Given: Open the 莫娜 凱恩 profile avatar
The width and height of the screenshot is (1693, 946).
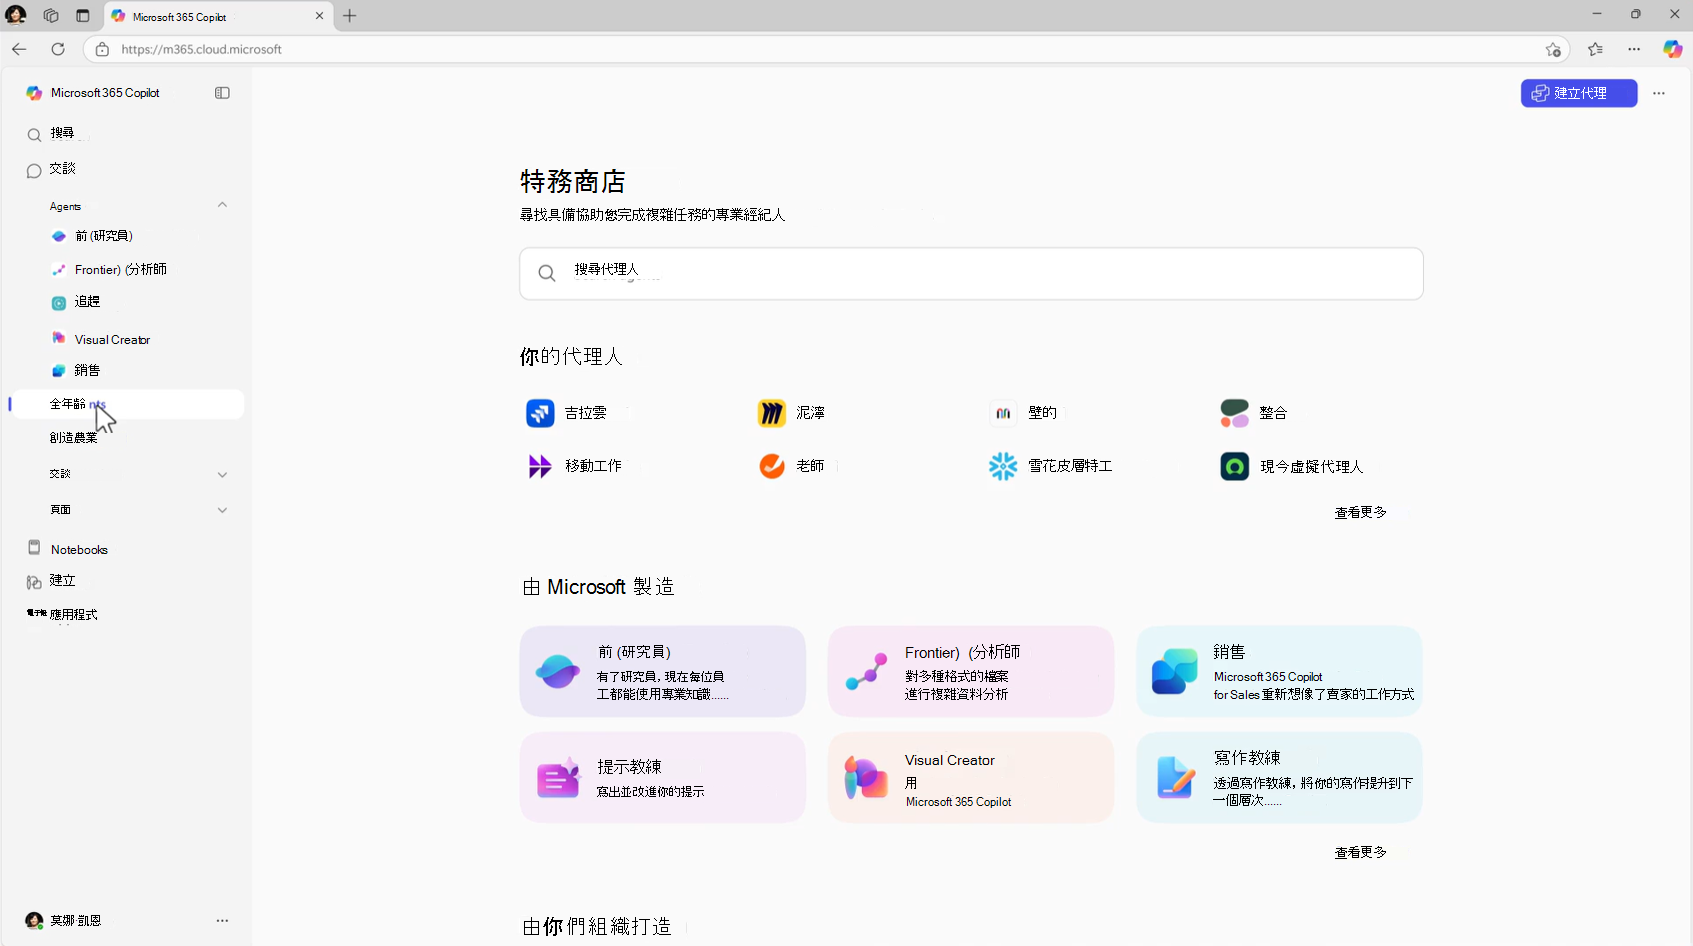Looking at the screenshot, I should pyautogui.click(x=34, y=921).
